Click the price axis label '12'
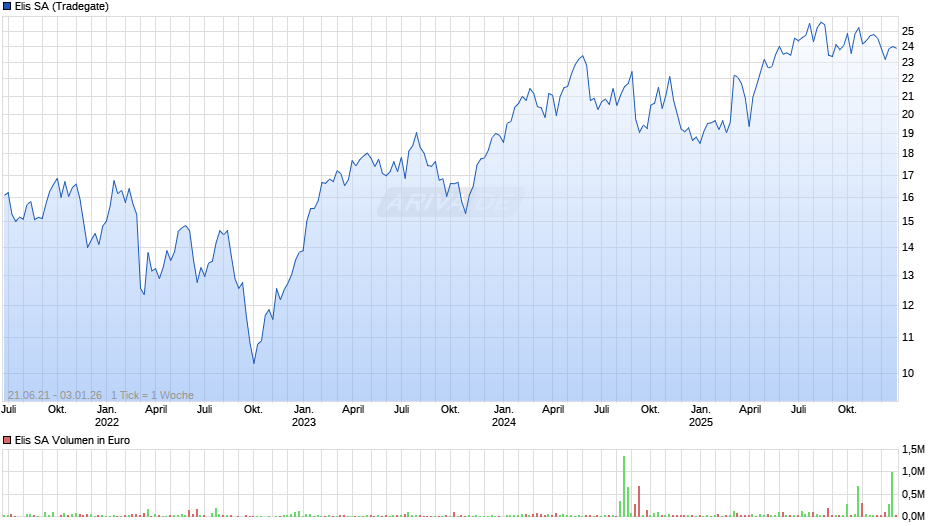940x526 pixels. pyautogui.click(x=908, y=305)
